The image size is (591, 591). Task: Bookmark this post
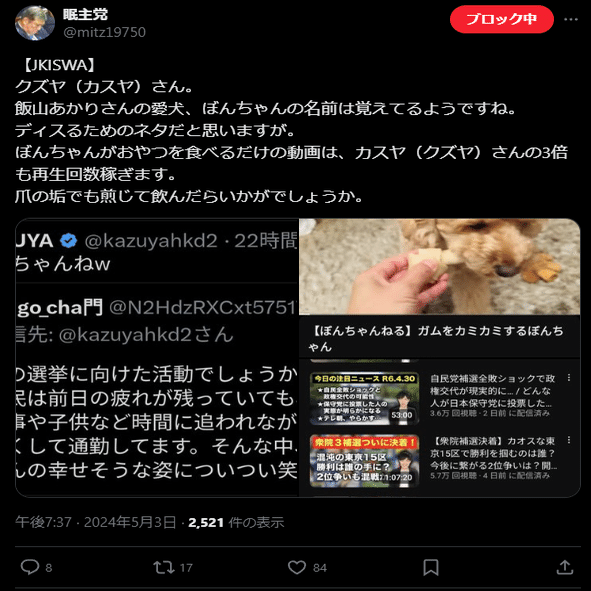[x=430, y=567]
